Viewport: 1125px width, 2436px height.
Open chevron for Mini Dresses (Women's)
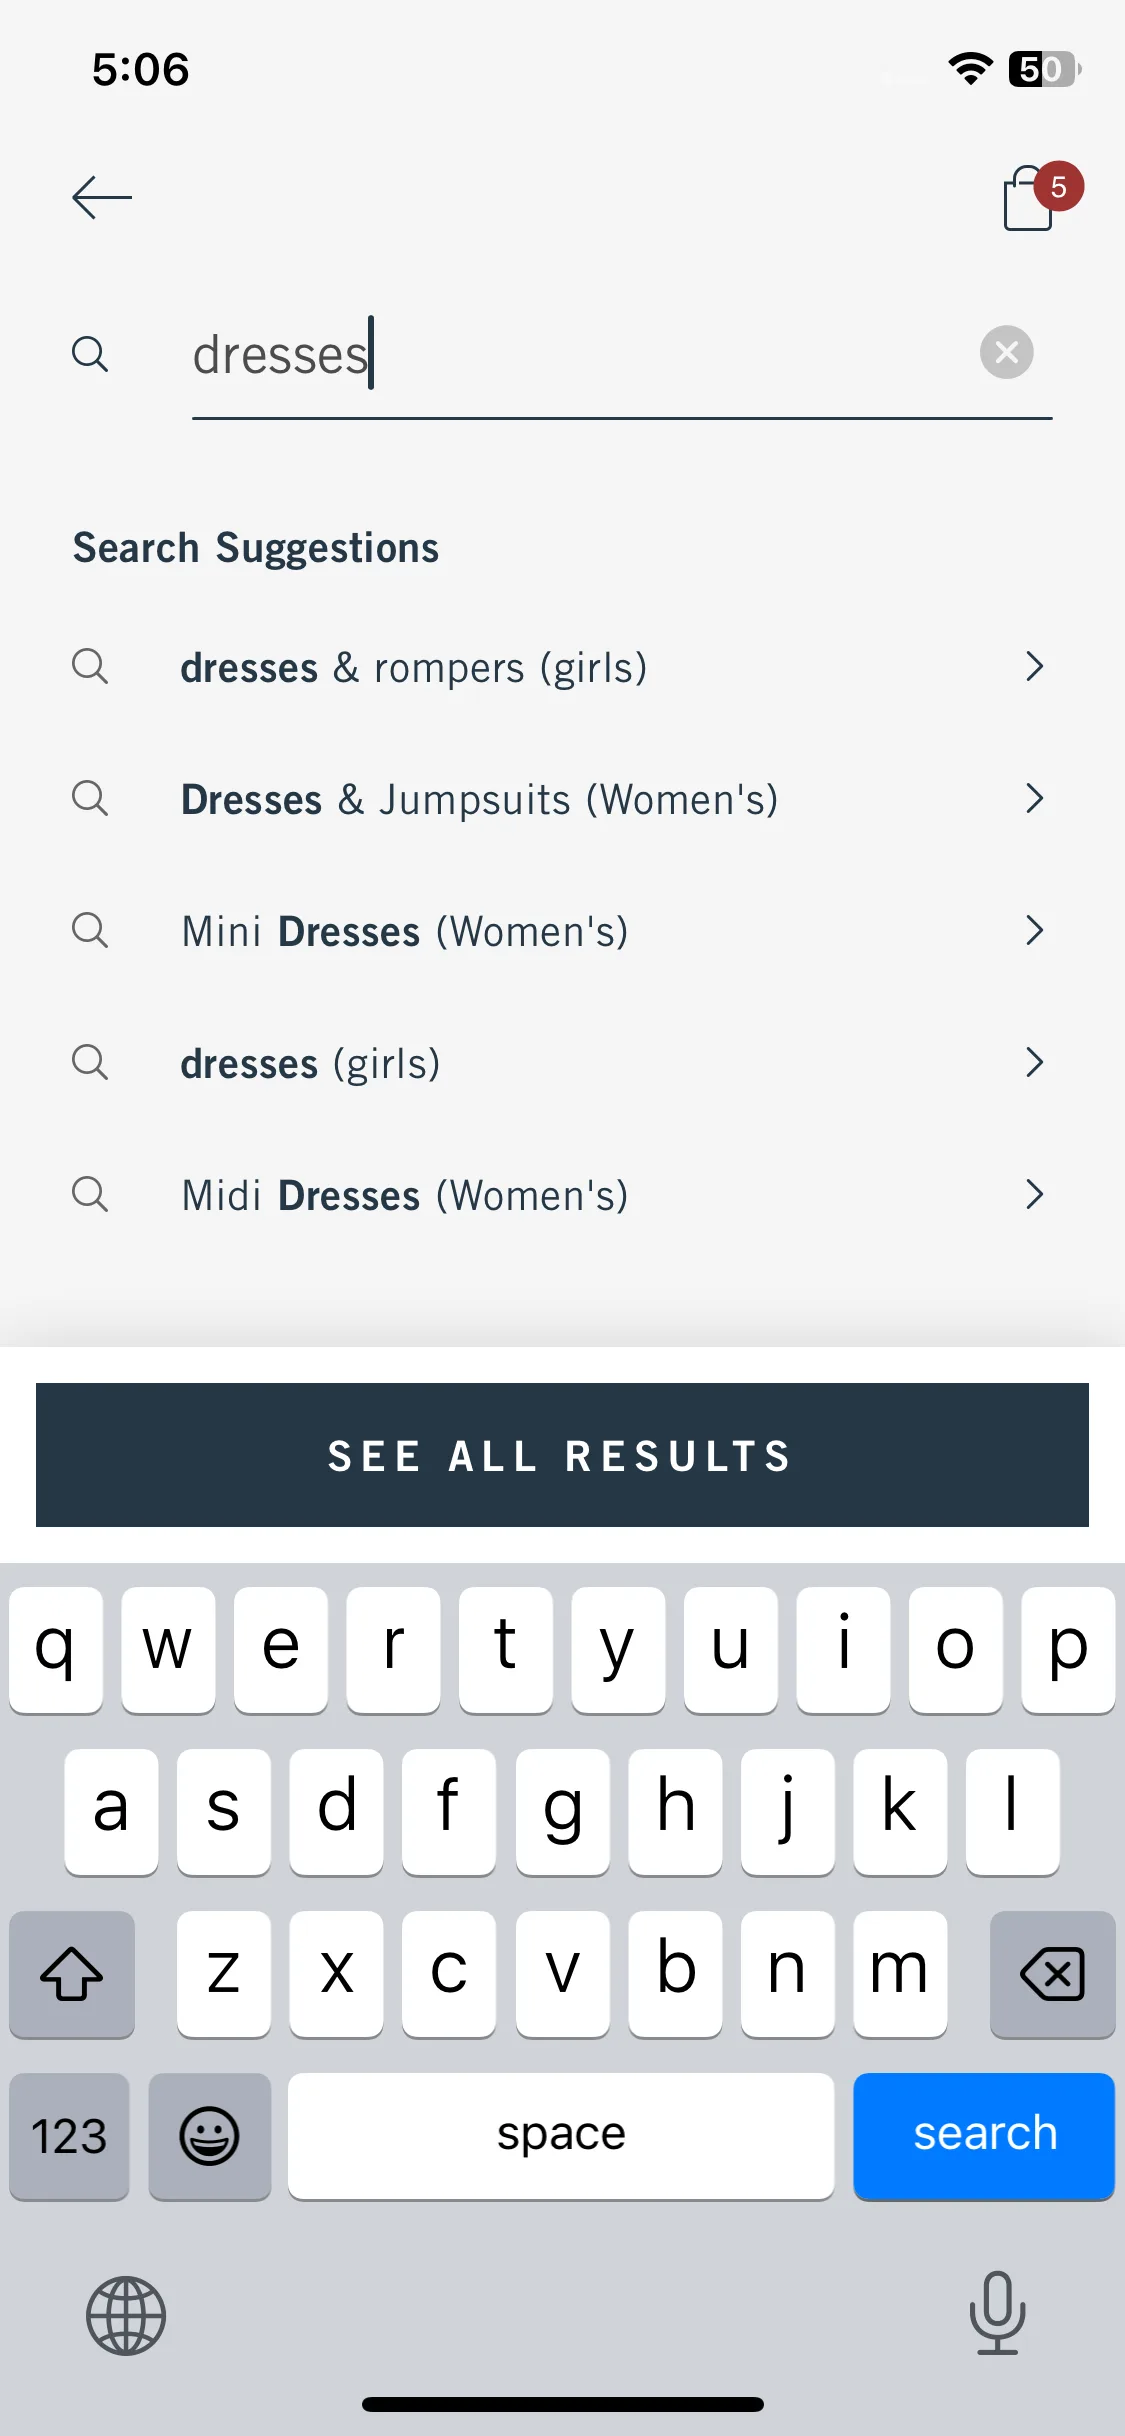pyautogui.click(x=1034, y=930)
